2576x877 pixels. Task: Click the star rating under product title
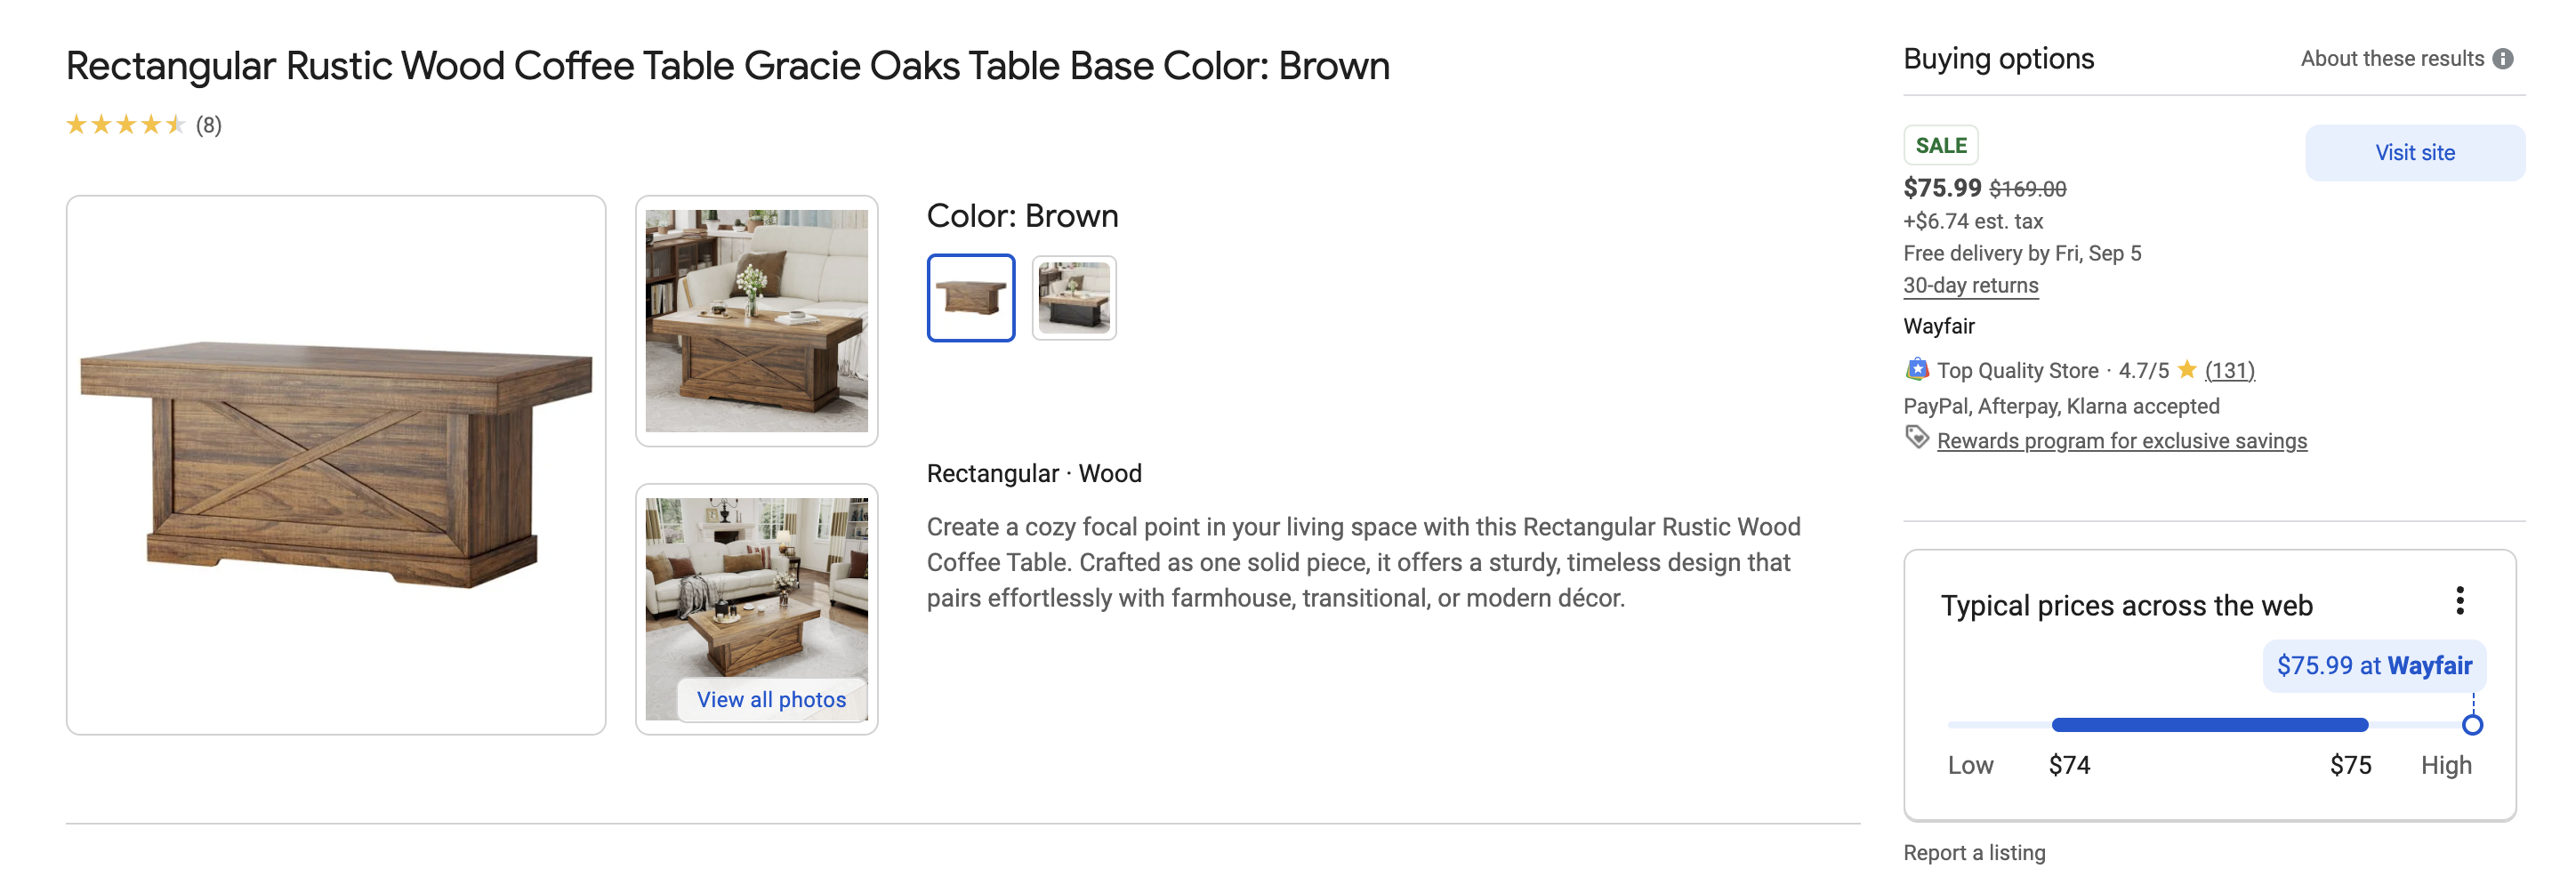[126, 125]
